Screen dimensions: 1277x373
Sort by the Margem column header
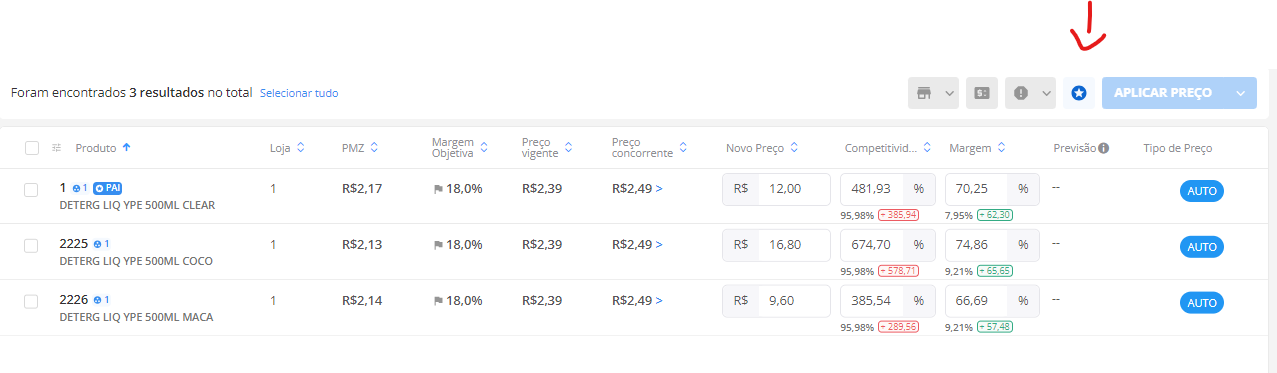[975, 148]
